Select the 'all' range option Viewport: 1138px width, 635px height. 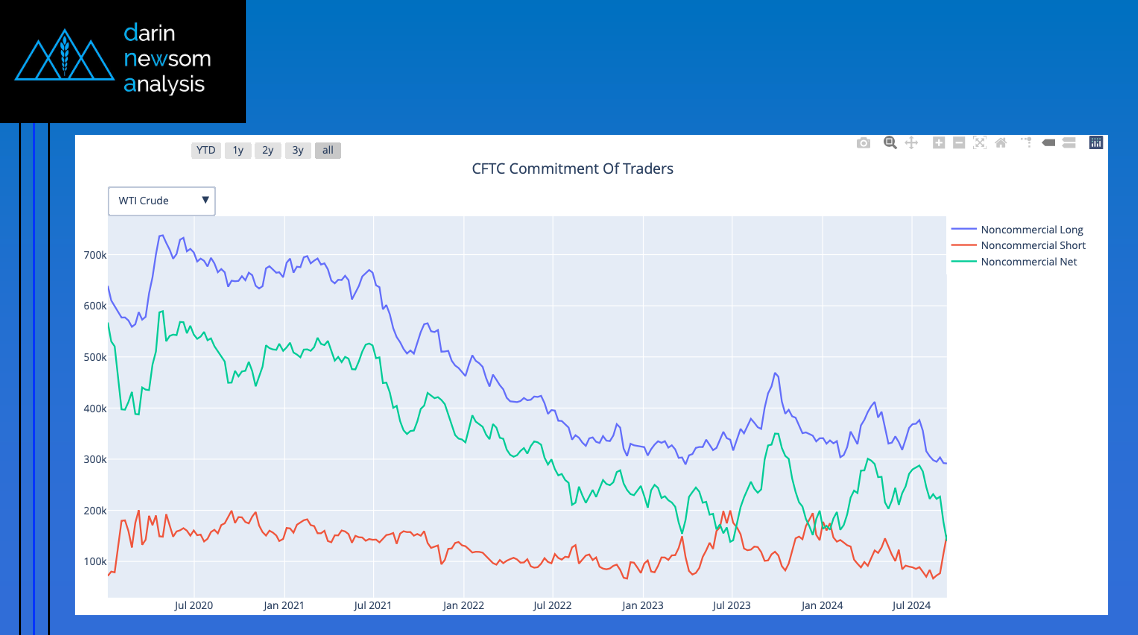click(x=327, y=151)
